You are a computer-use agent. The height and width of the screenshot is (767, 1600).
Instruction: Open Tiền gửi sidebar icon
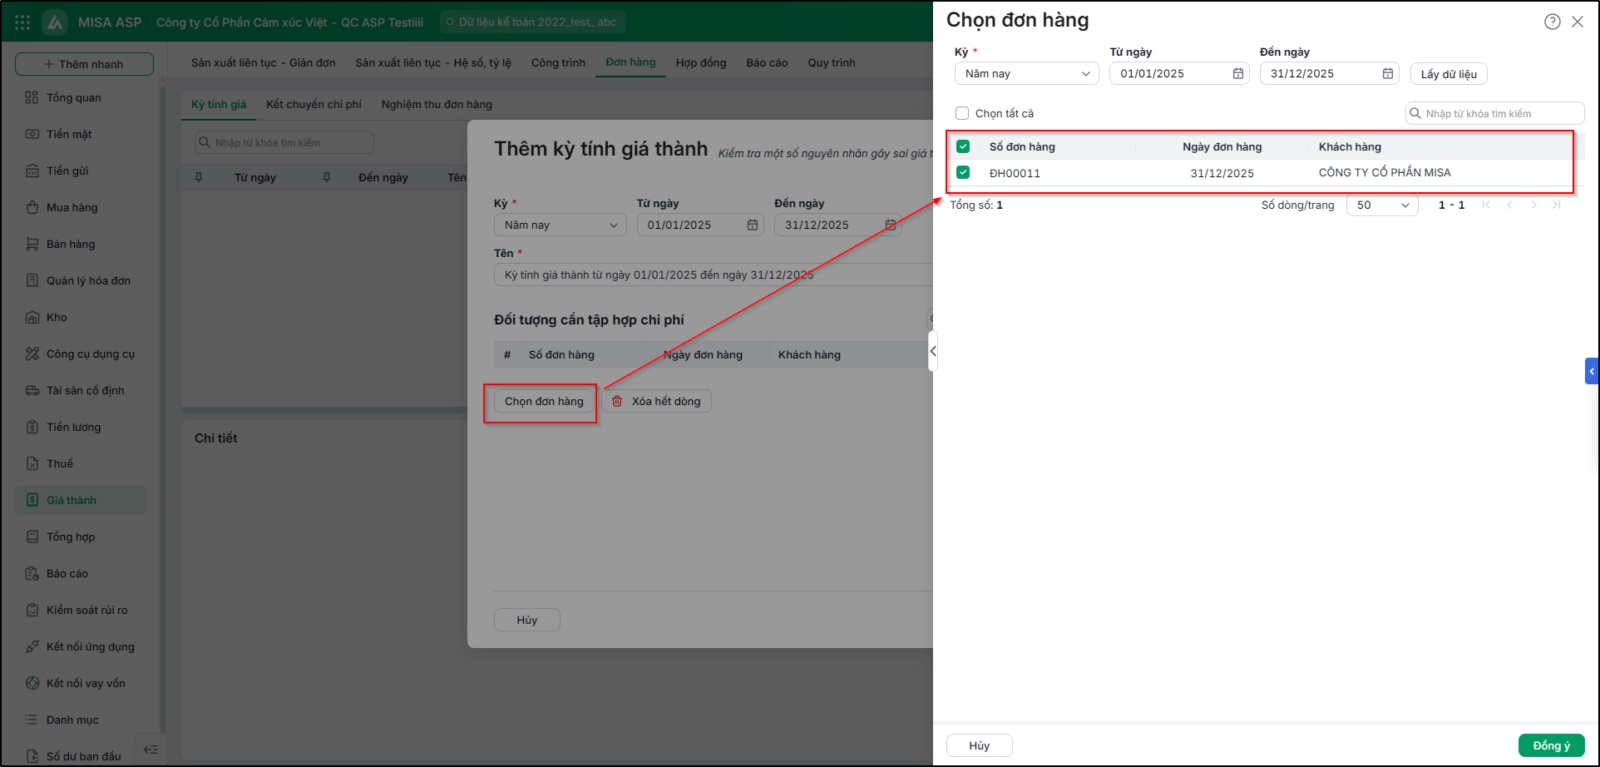pyautogui.click(x=32, y=171)
